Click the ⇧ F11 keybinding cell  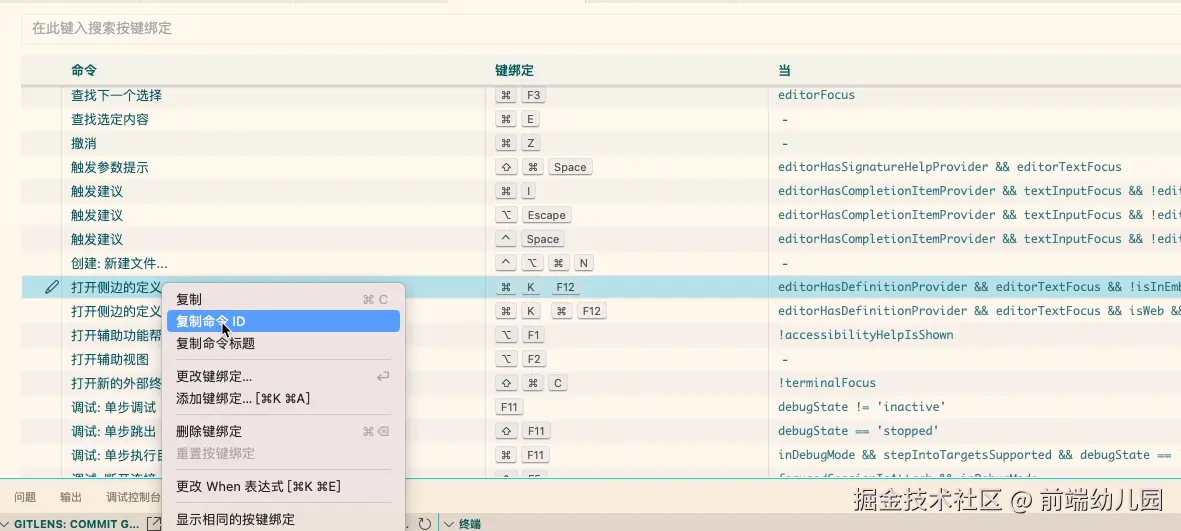[x=523, y=432]
